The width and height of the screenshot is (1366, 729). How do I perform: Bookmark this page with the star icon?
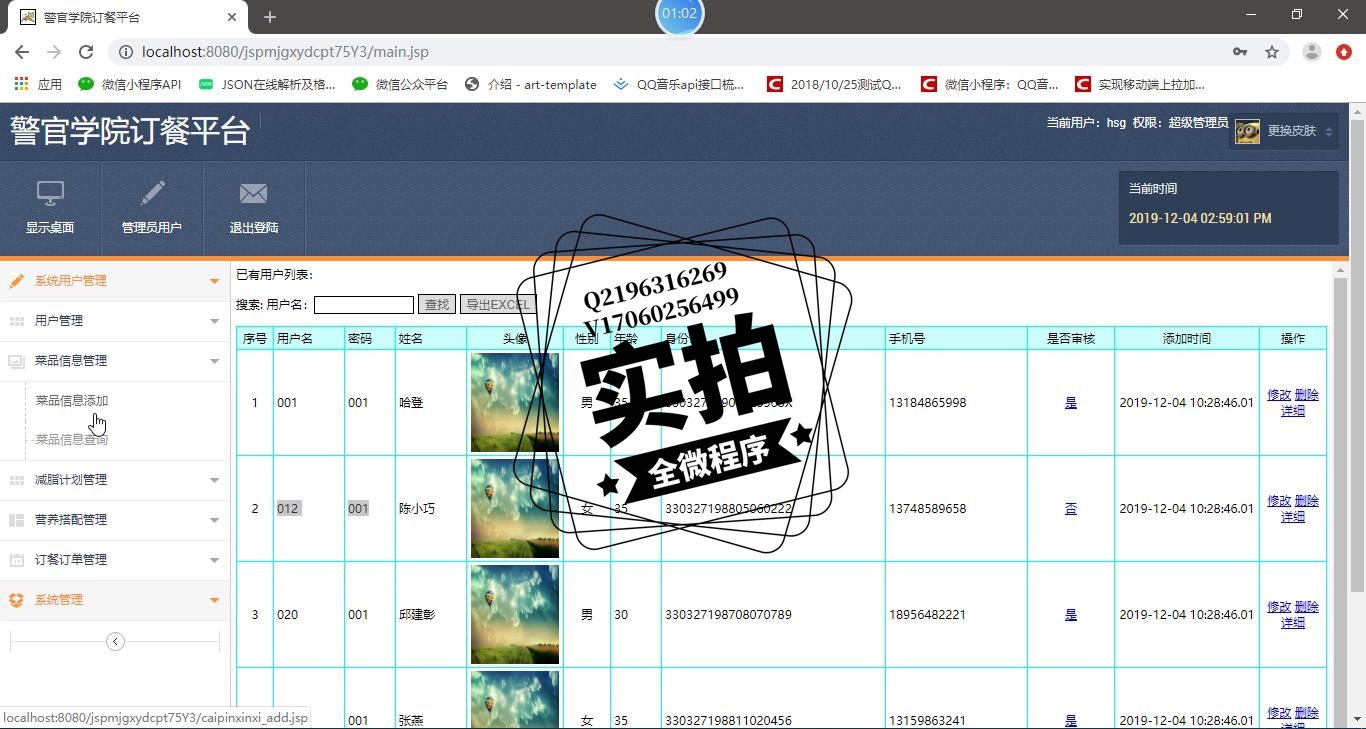click(1272, 52)
